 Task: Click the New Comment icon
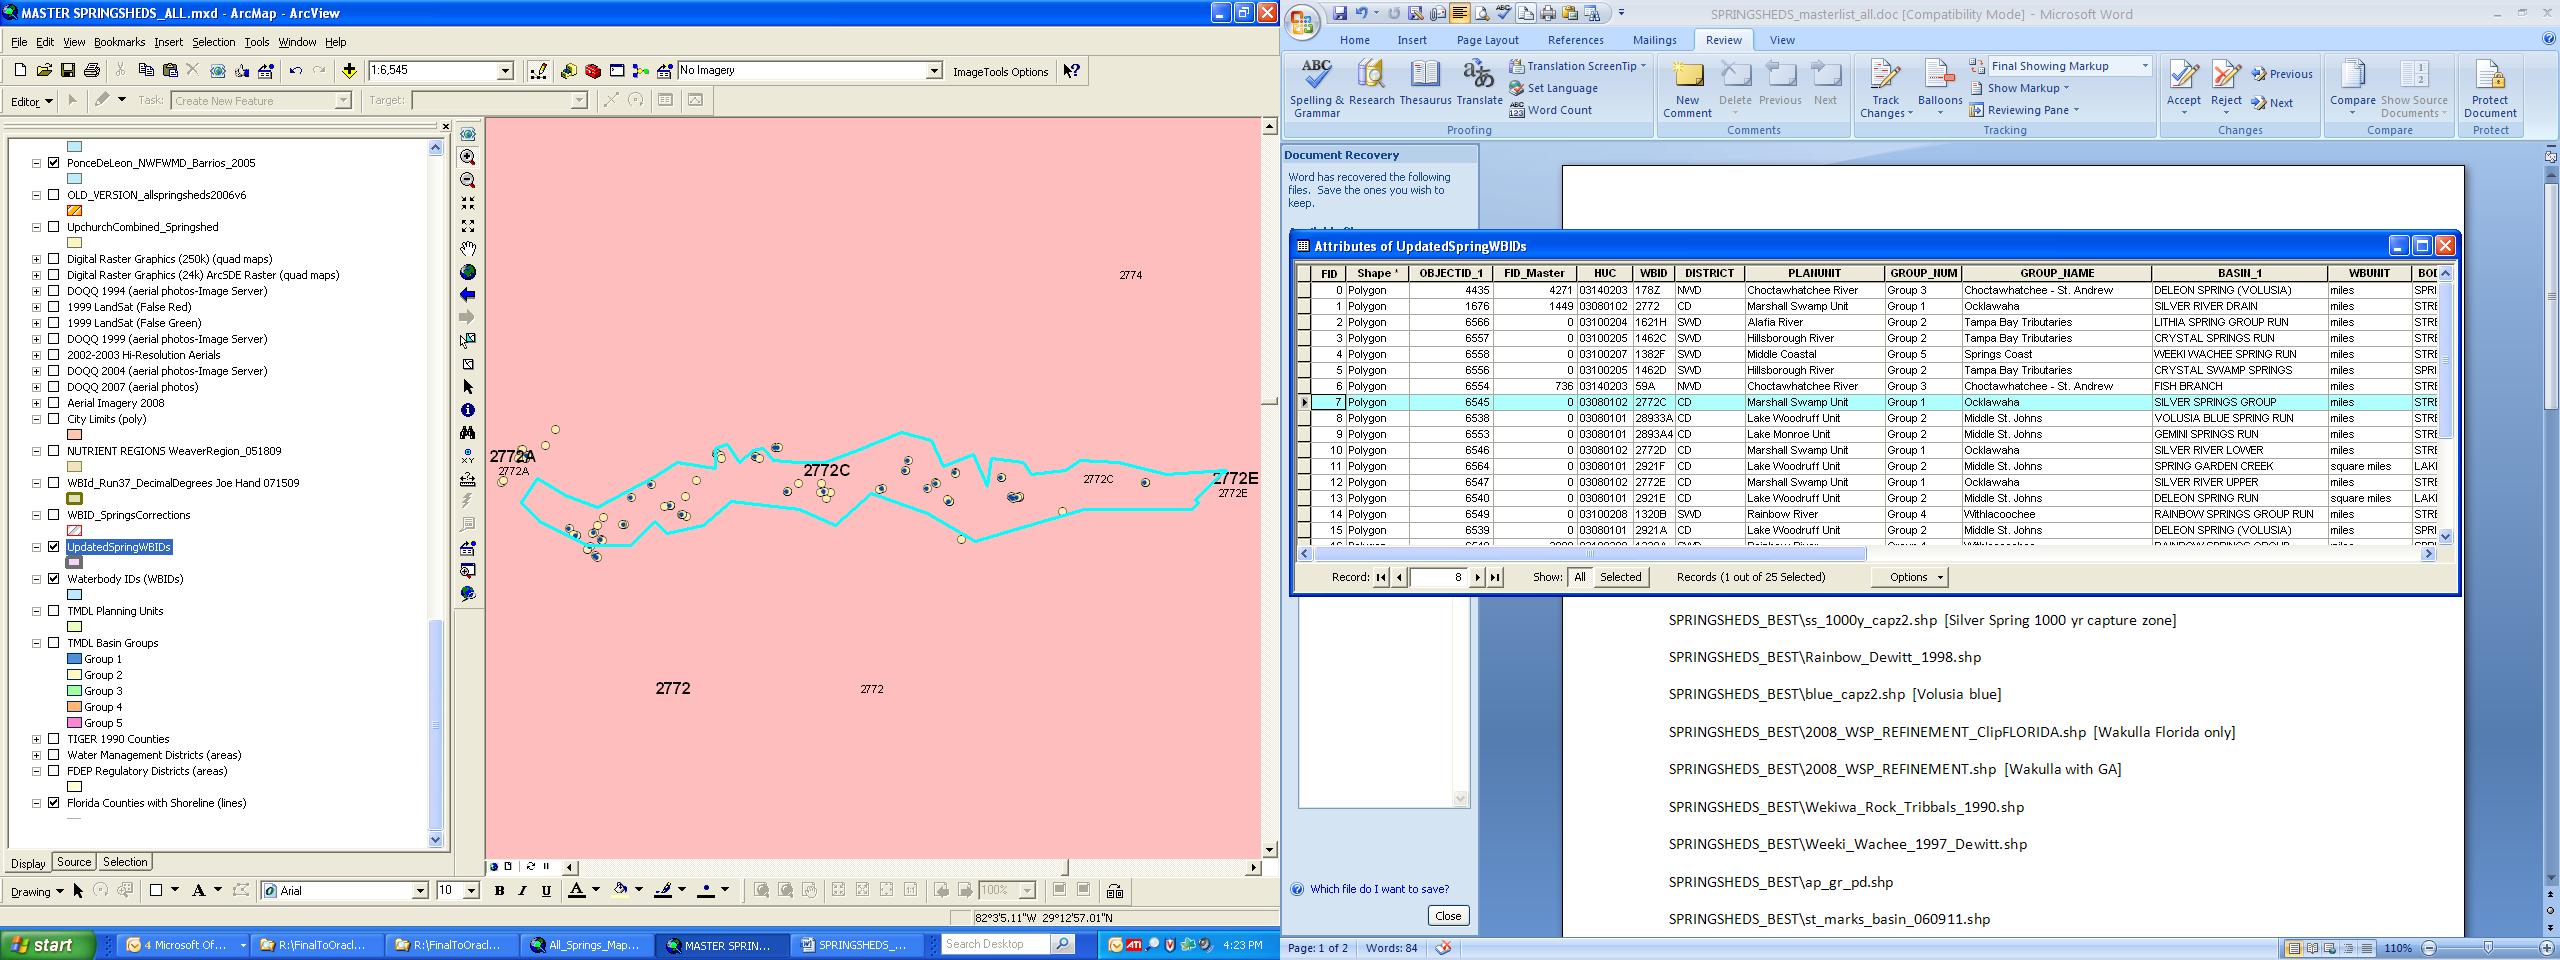point(1687,89)
